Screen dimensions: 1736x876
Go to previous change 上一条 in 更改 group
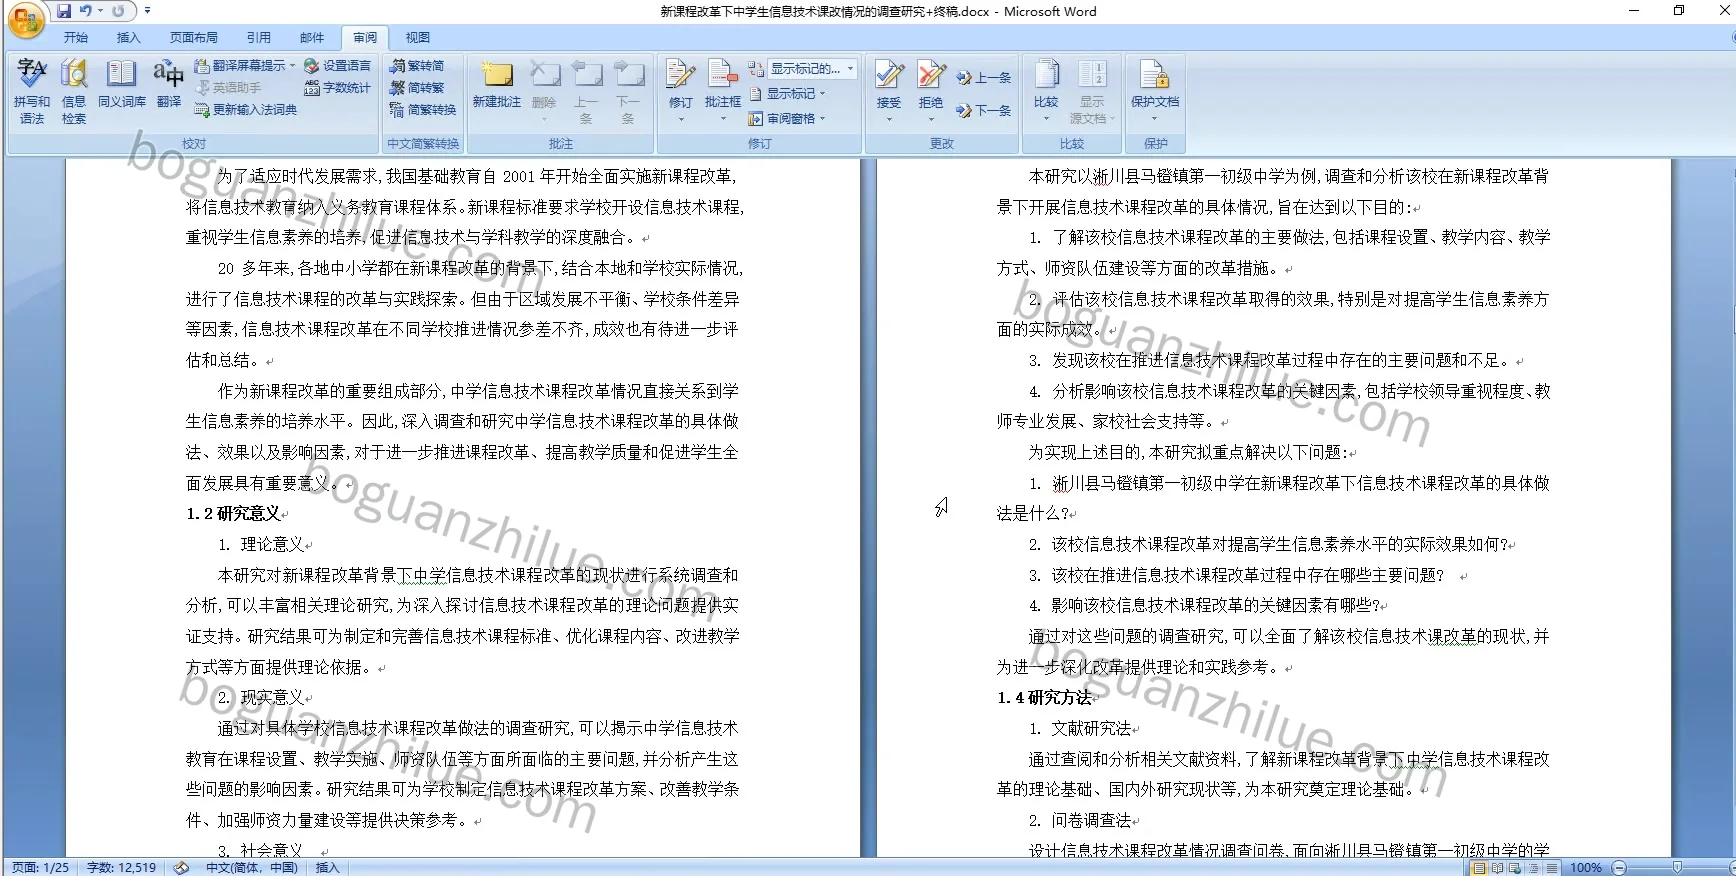click(x=984, y=78)
